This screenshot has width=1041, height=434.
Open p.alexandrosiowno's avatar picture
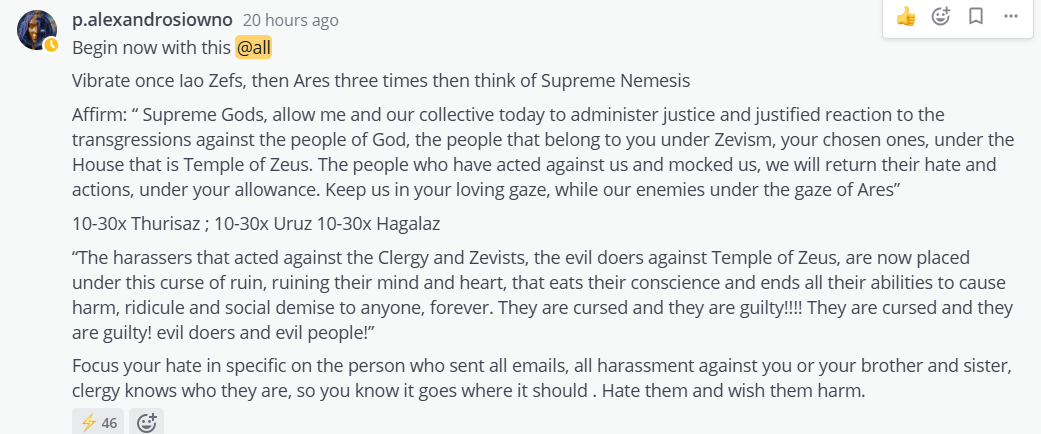(36, 29)
